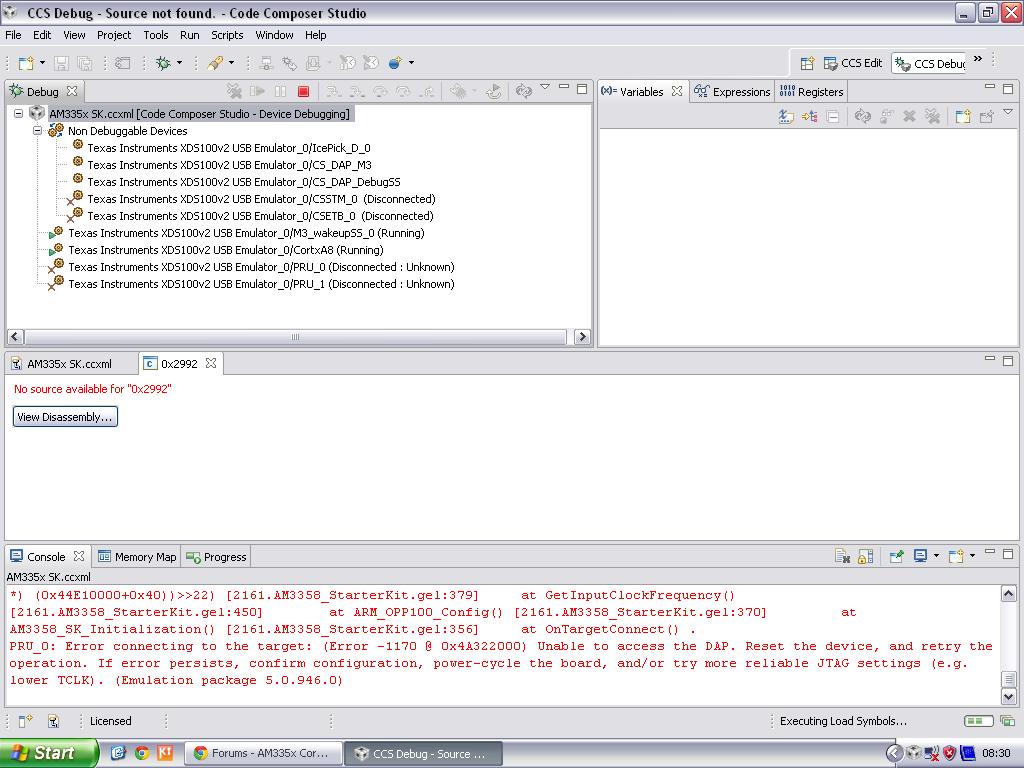Toggle Show Logical Structure icon in Variables
The height and width of the screenshot is (768, 1024).
point(810,116)
